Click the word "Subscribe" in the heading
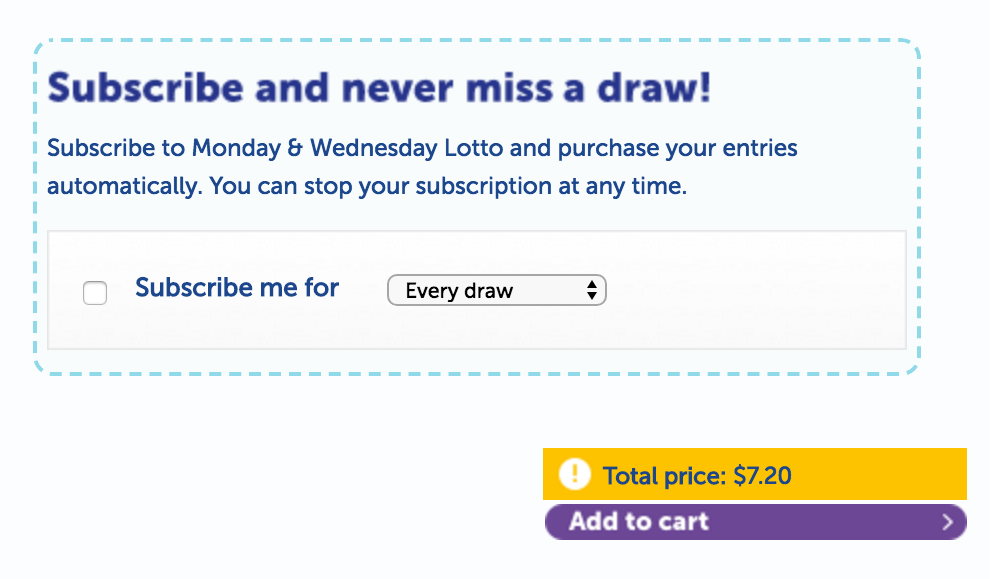 tap(145, 89)
